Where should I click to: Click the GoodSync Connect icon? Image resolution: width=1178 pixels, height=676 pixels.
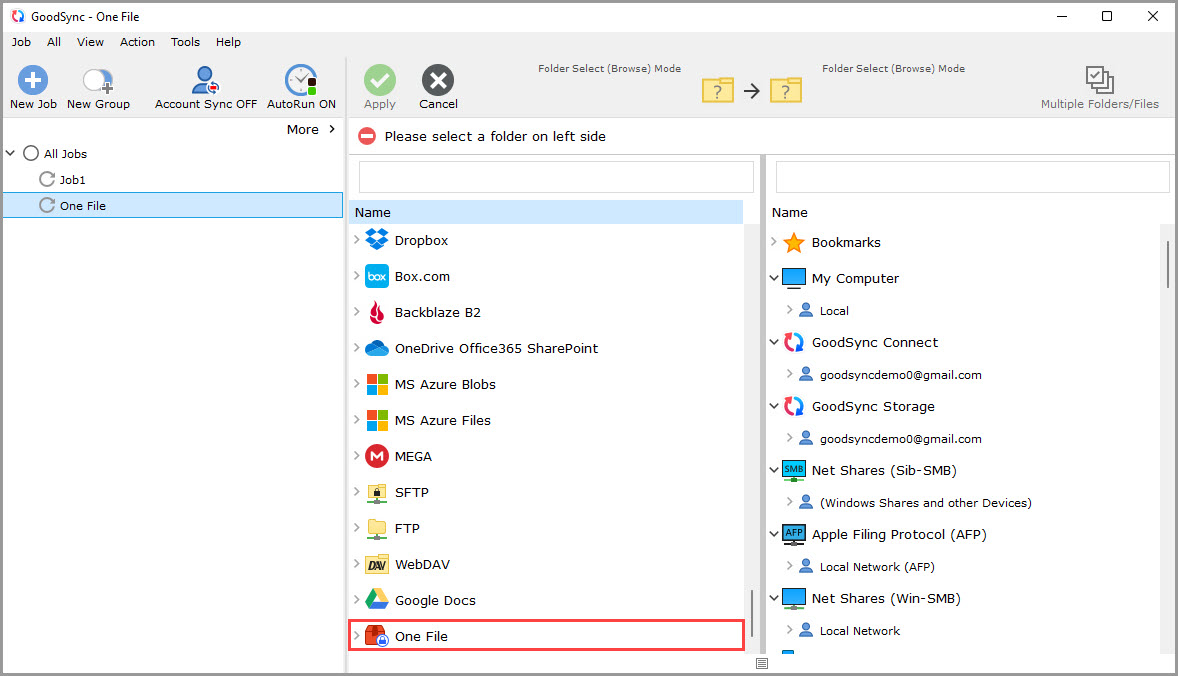793,343
